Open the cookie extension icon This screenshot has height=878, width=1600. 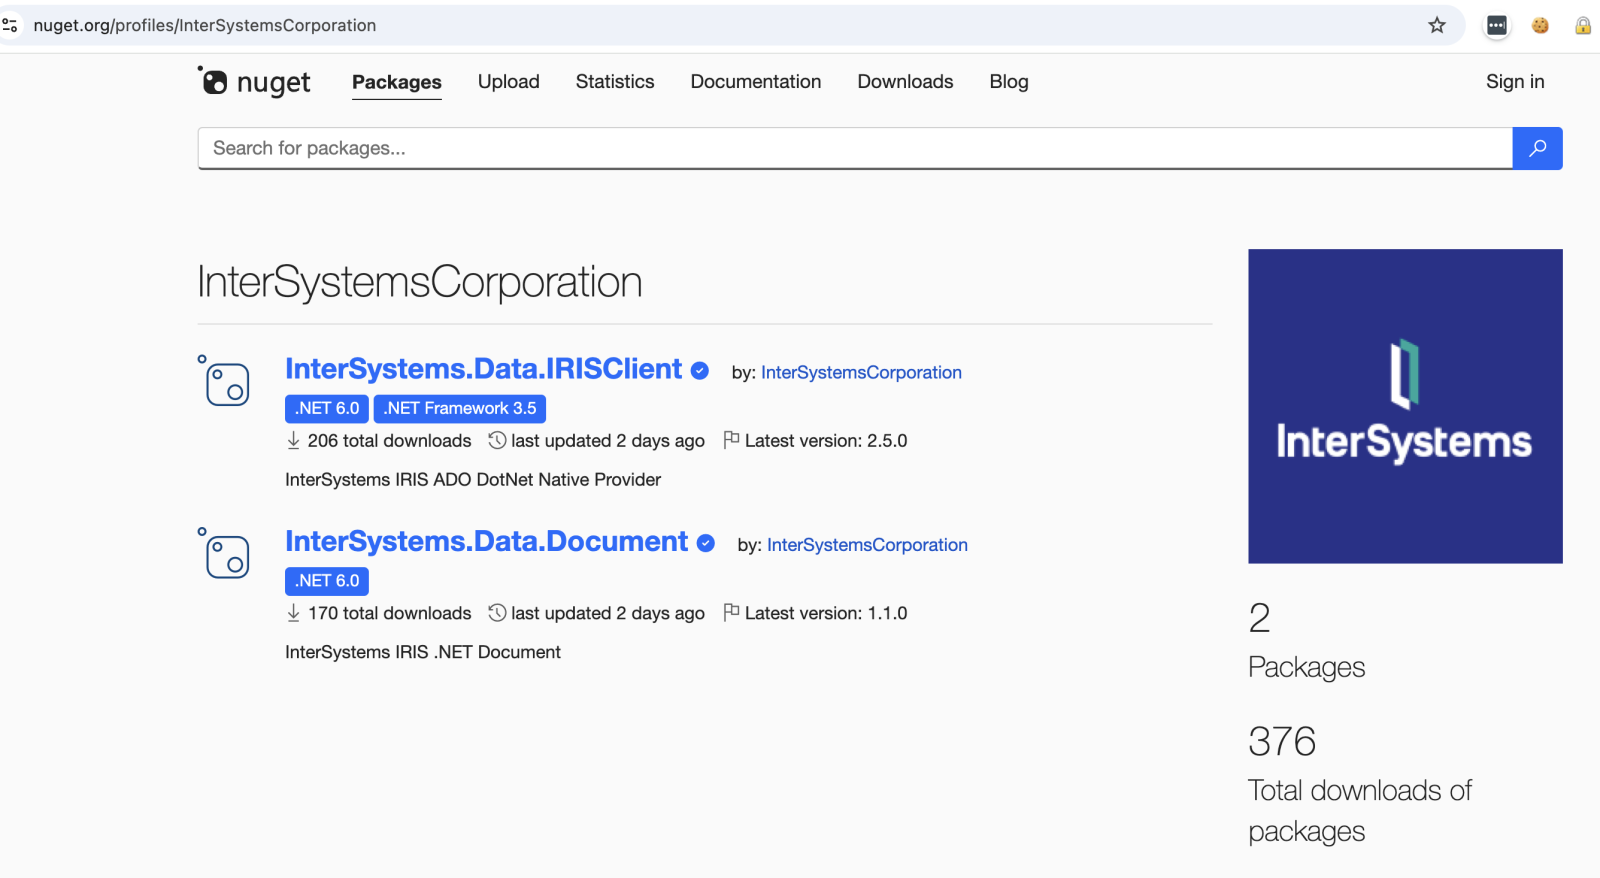click(1540, 25)
